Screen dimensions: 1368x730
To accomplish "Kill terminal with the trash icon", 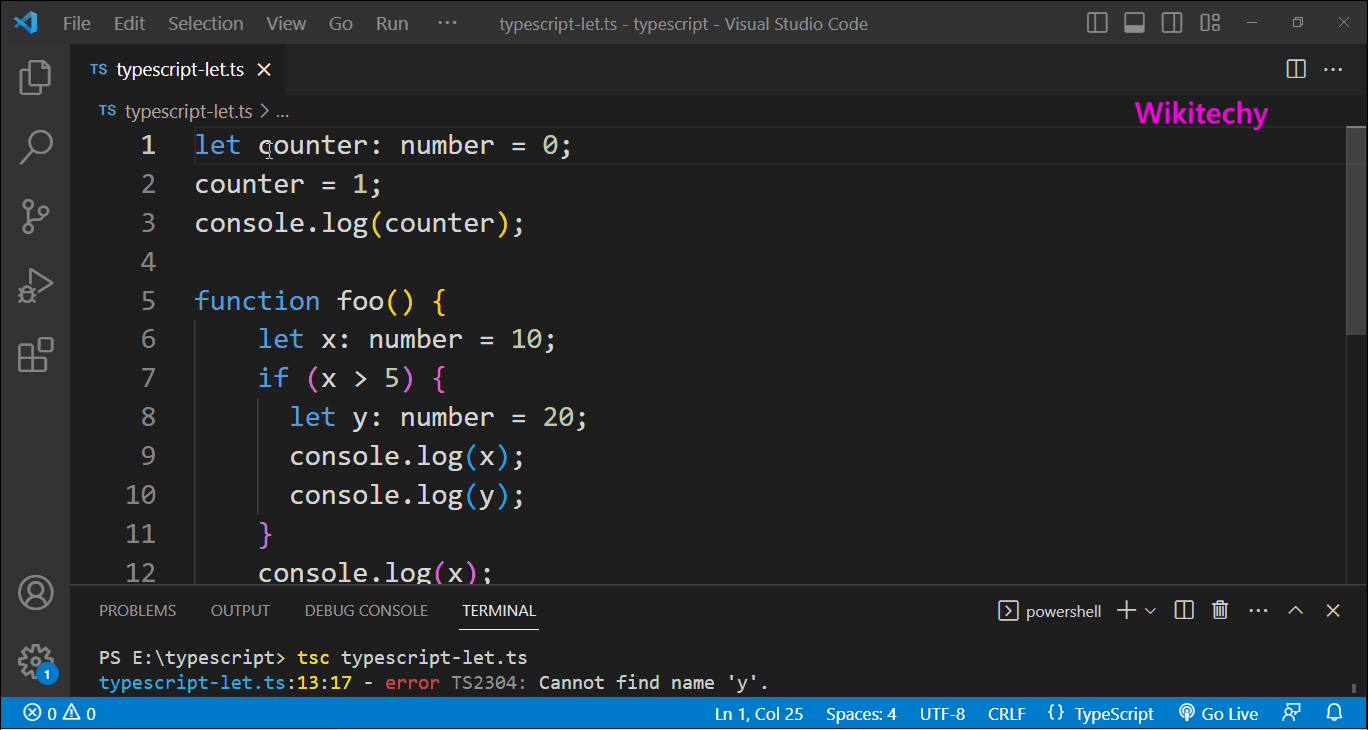I will (1220, 610).
